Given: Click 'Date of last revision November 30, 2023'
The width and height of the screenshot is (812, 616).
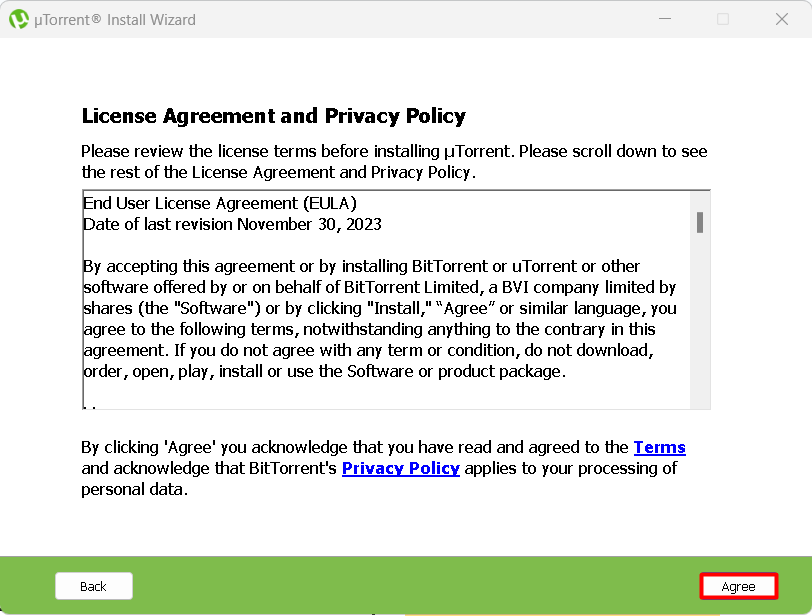Looking at the screenshot, I should 232,225.
